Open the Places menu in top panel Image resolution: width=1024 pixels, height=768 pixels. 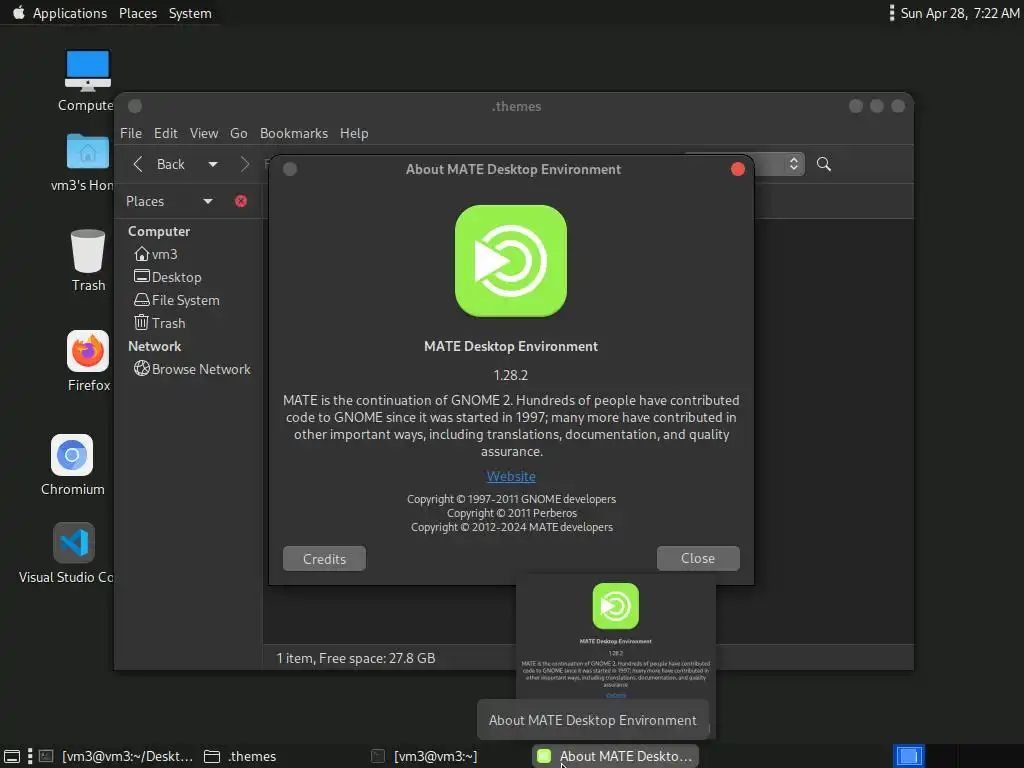click(x=138, y=13)
